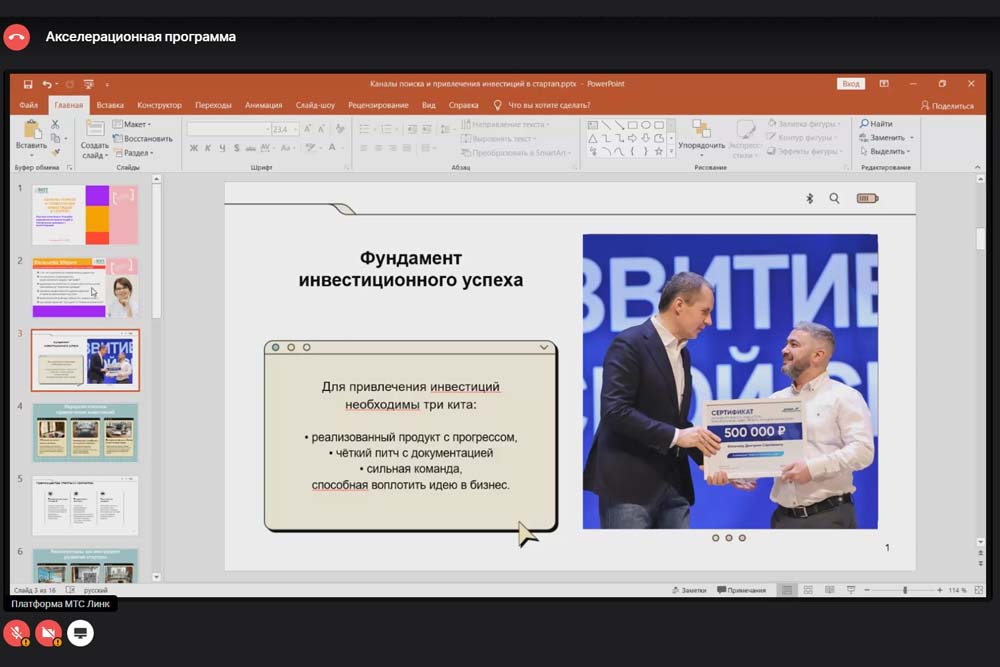Screen dimensions: 1000x667
Task: Click the zoom slider in status bar
Action: pos(905,590)
